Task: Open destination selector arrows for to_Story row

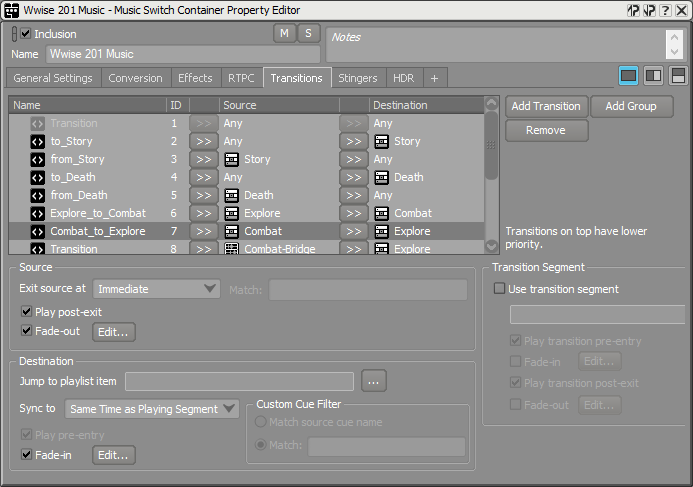Action: (x=354, y=141)
